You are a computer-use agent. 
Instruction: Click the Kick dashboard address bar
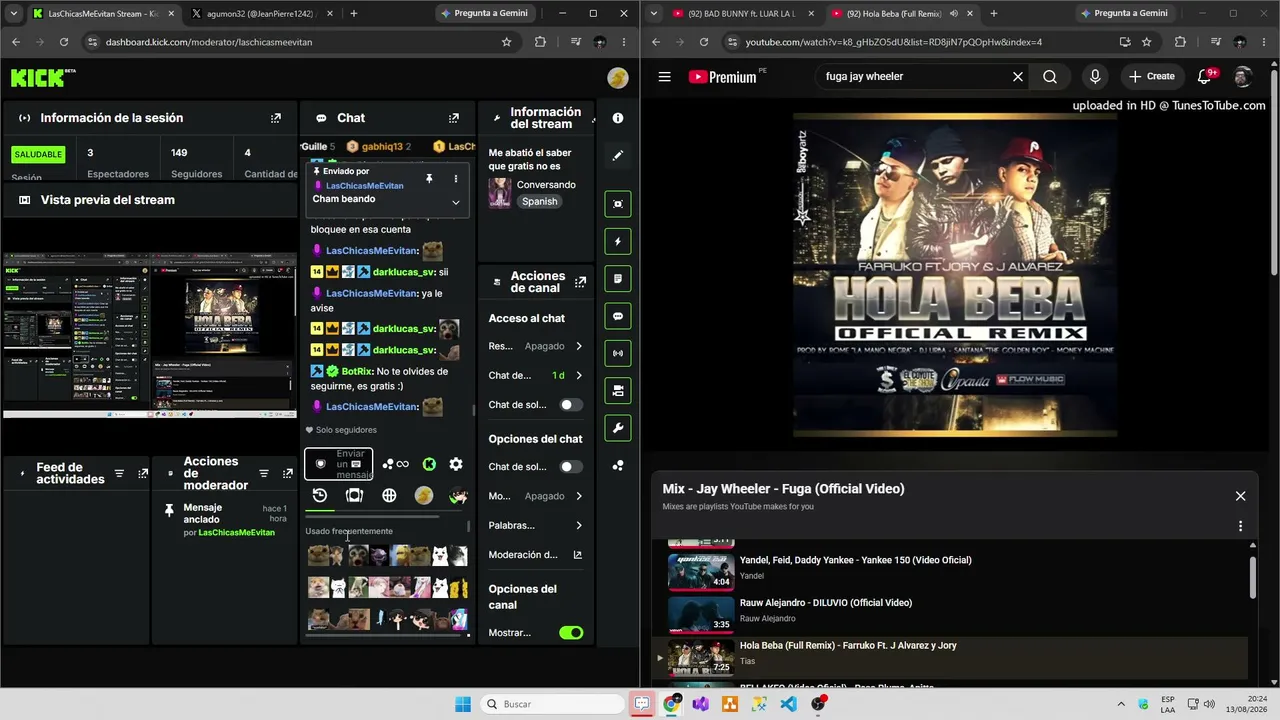298,42
